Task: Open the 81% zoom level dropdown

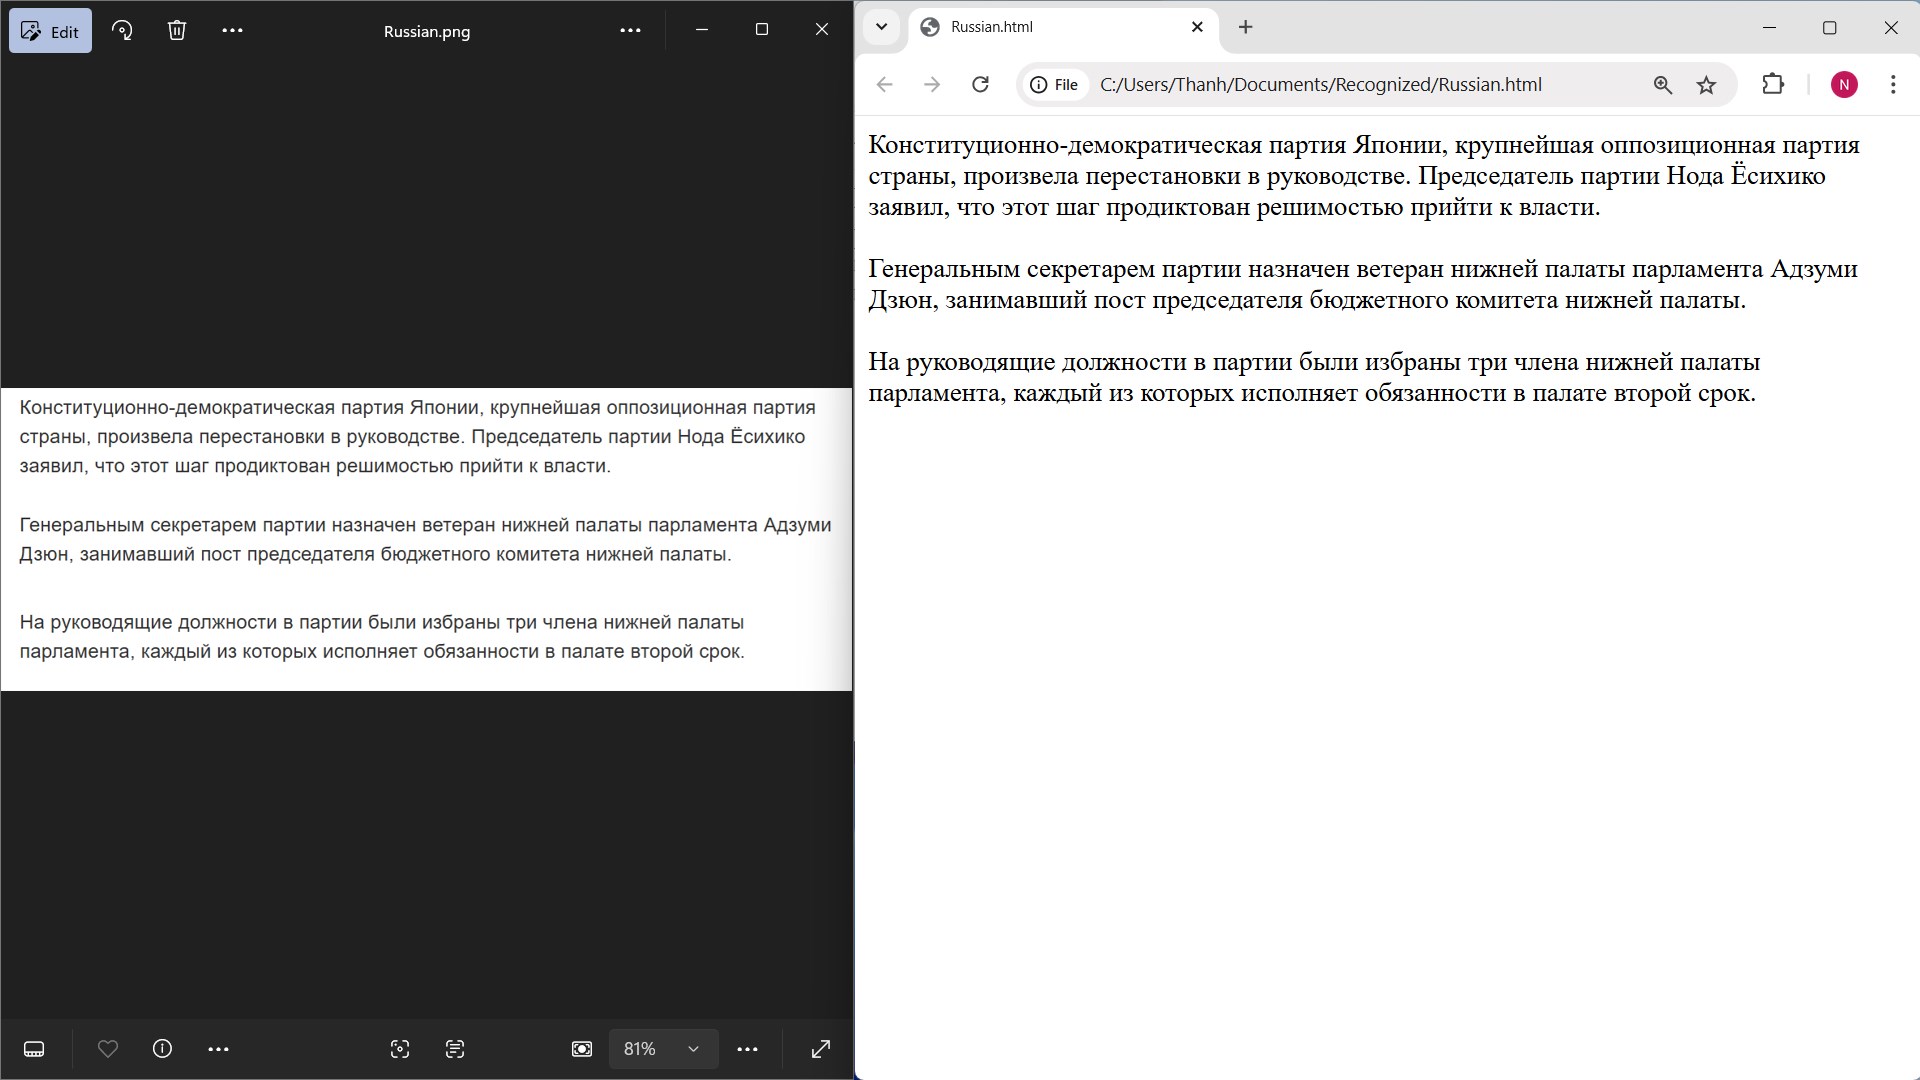Action: click(x=663, y=1049)
